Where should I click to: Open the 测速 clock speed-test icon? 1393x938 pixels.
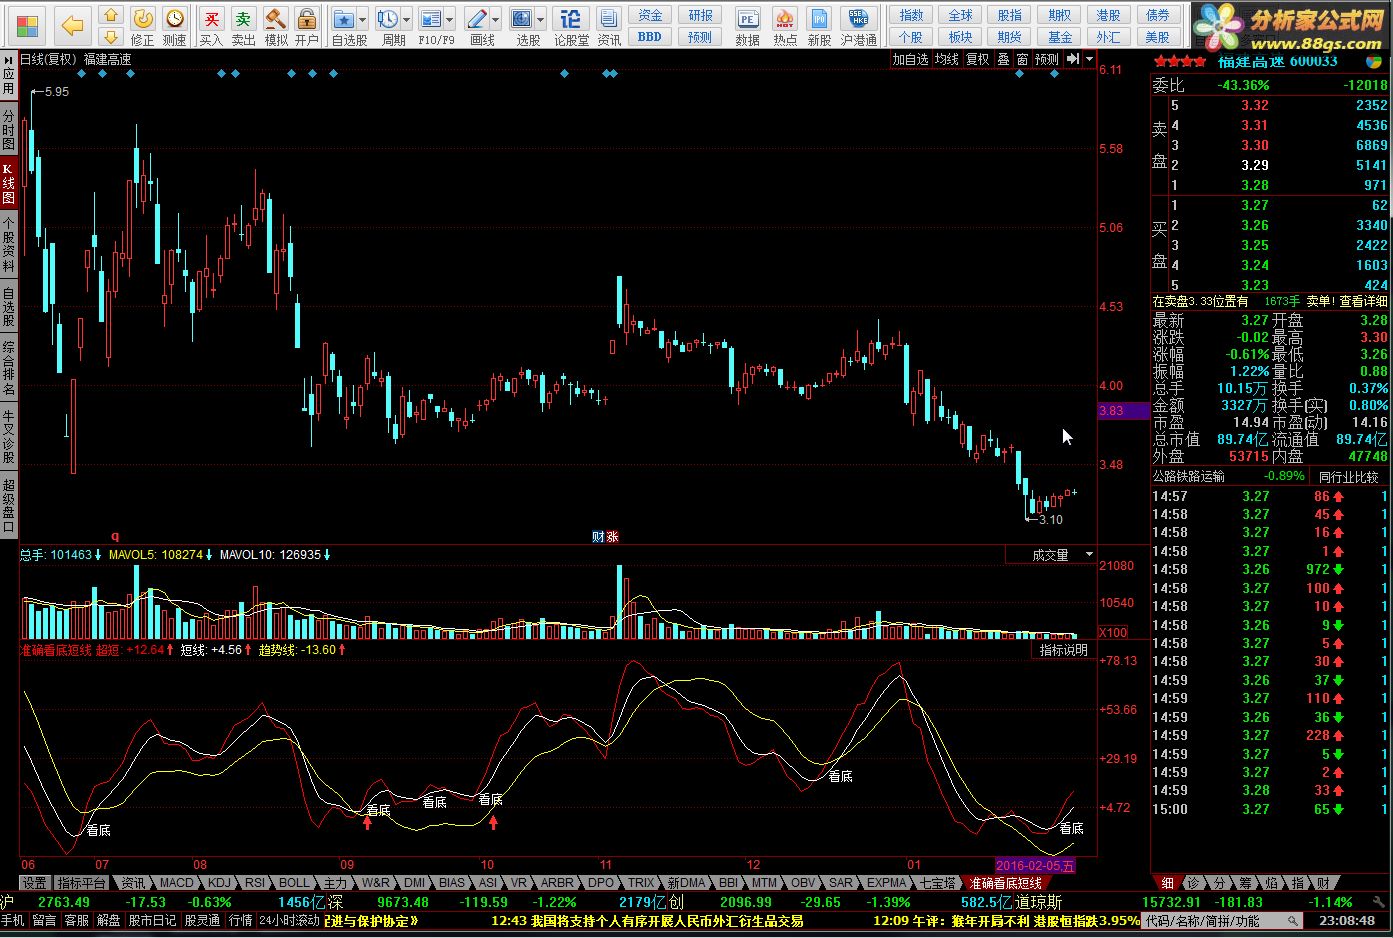175,18
